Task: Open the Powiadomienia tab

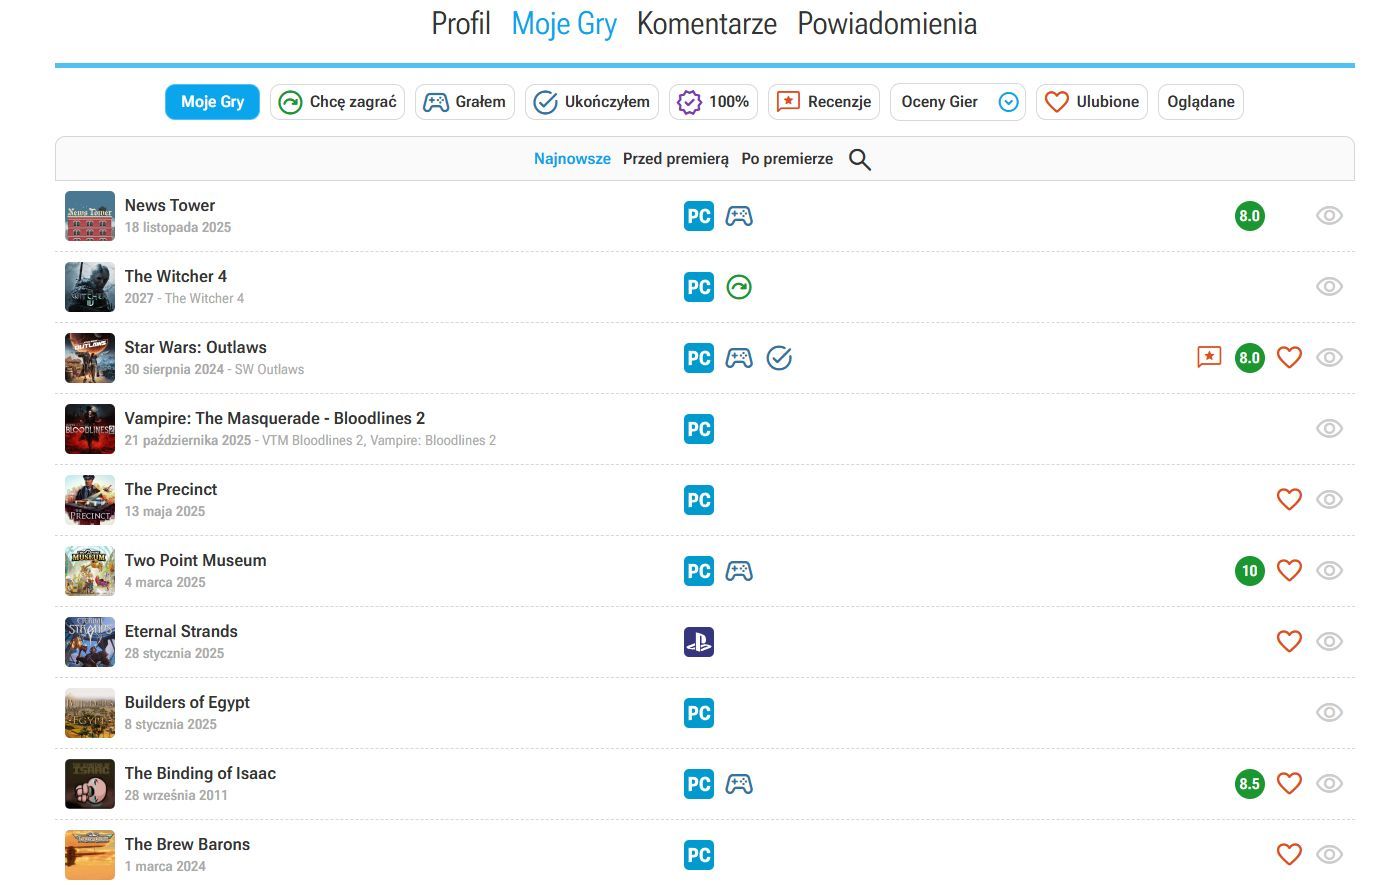Action: click(886, 24)
